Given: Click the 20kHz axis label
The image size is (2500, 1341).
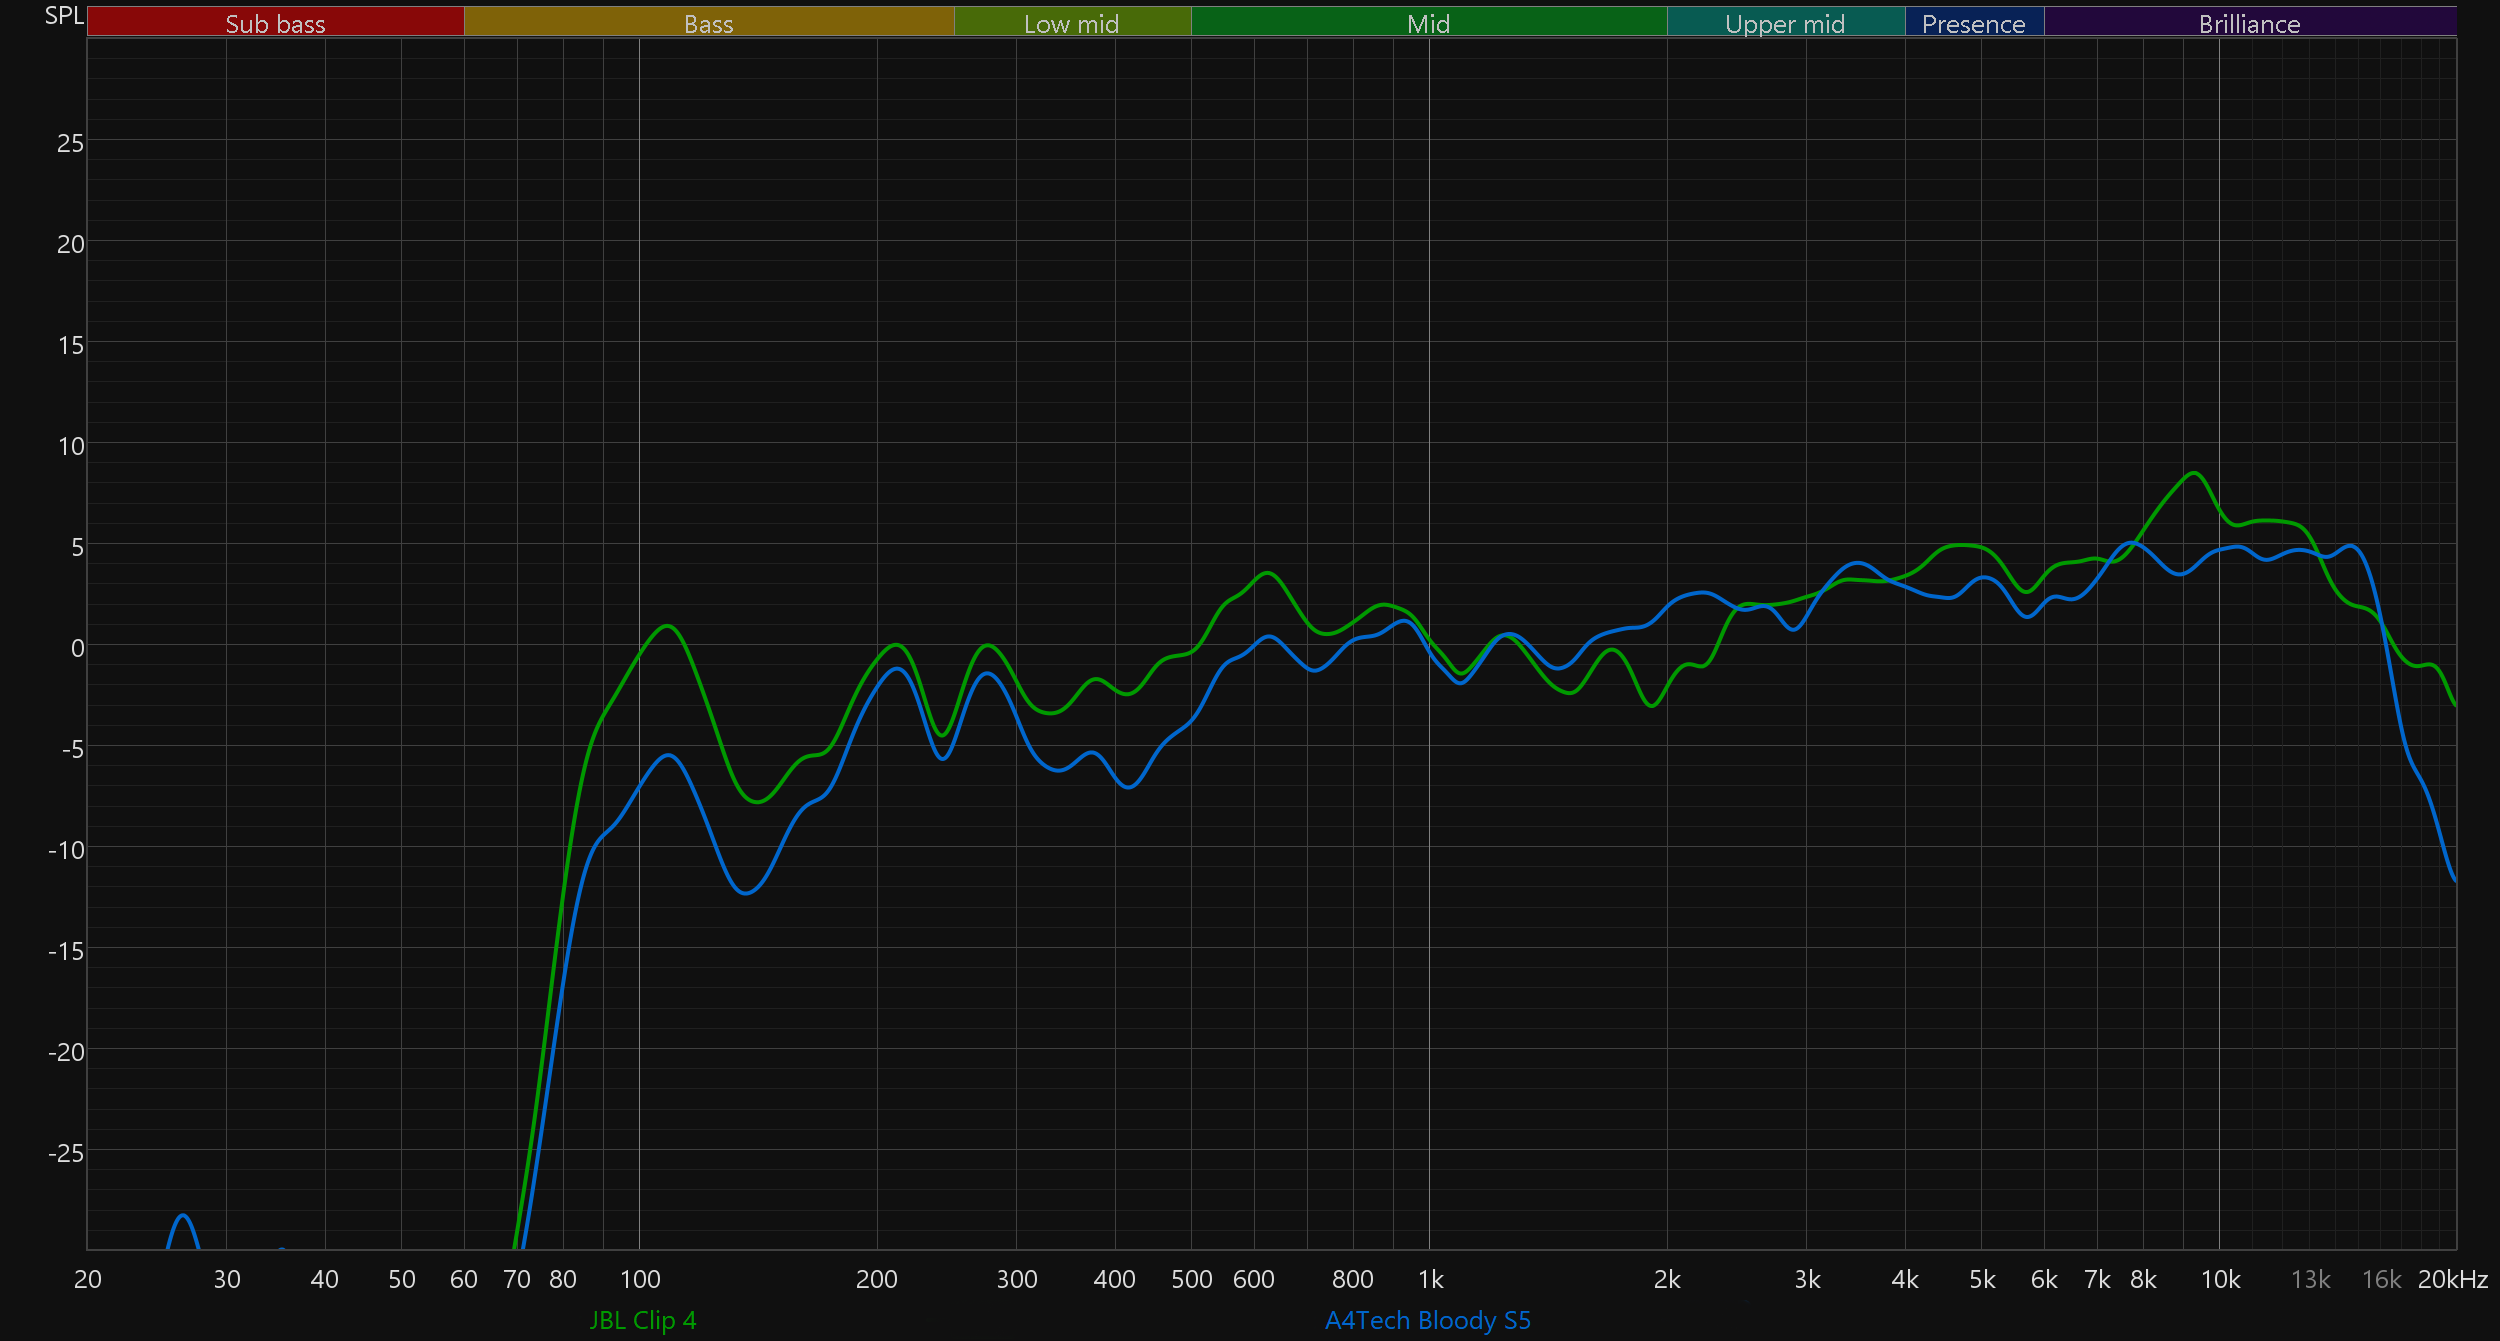Looking at the screenshot, I should pos(2452,1279).
